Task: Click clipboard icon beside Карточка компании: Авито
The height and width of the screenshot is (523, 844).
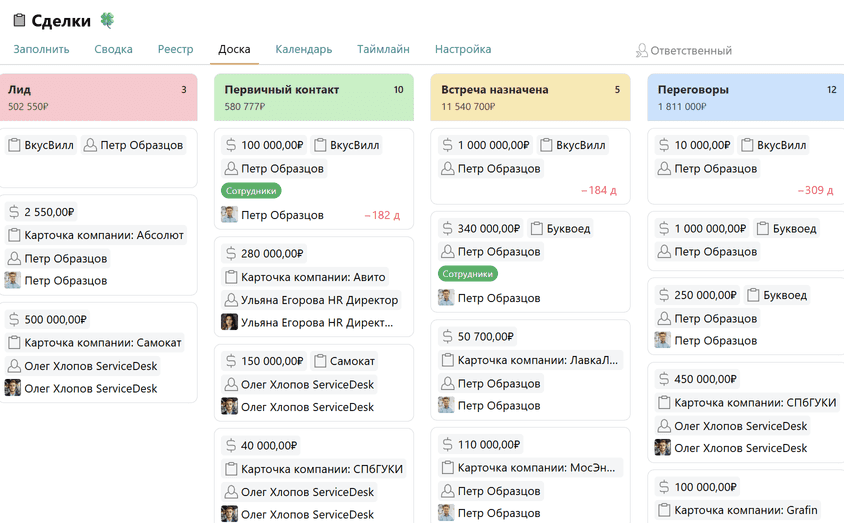Action: [231, 277]
